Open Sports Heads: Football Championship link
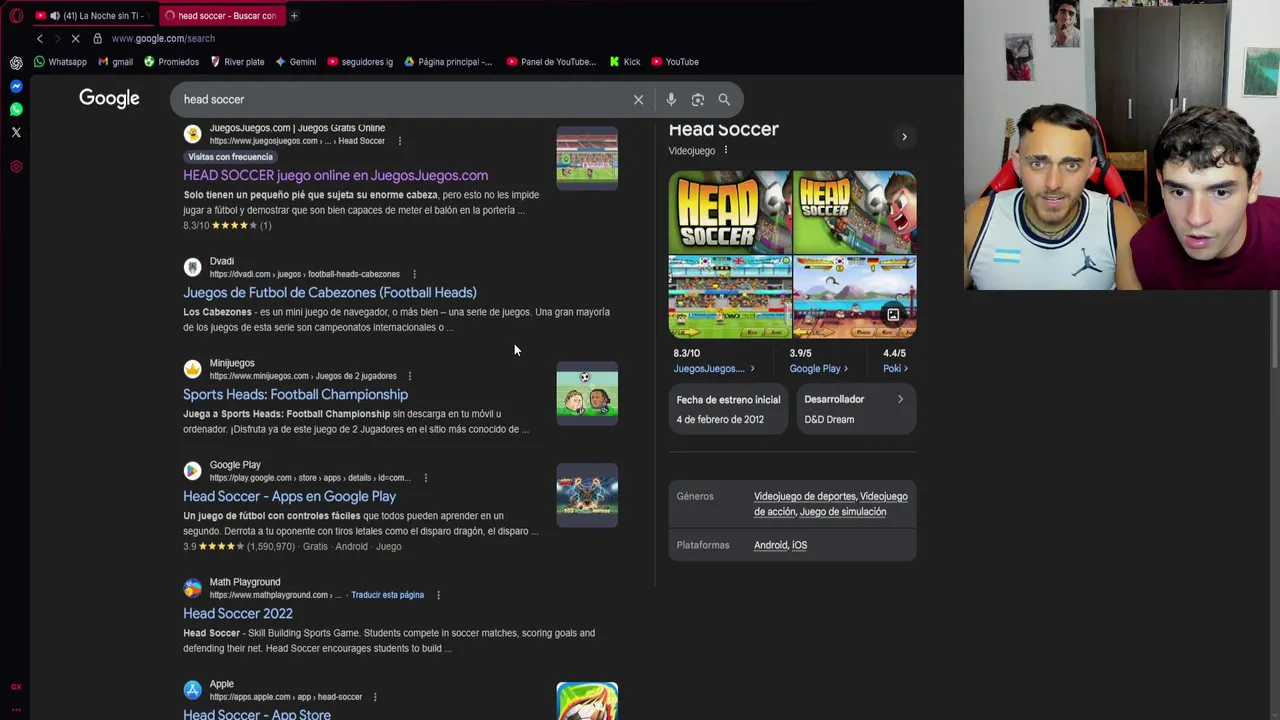1280x720 pixels. (x=295, y=395)
